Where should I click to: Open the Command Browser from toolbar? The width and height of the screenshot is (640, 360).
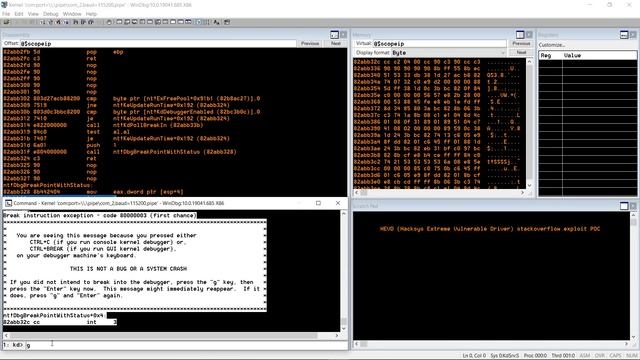click(188, 22)
